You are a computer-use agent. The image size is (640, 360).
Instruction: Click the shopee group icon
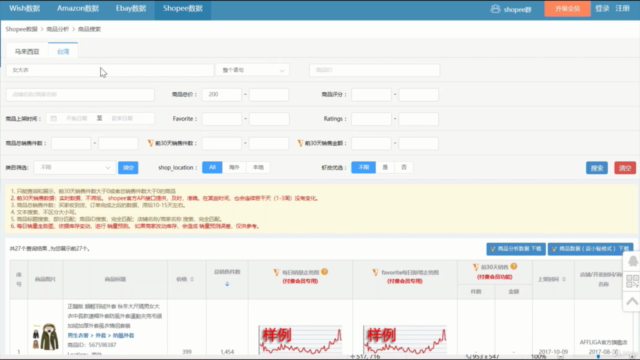coord(495,9)
